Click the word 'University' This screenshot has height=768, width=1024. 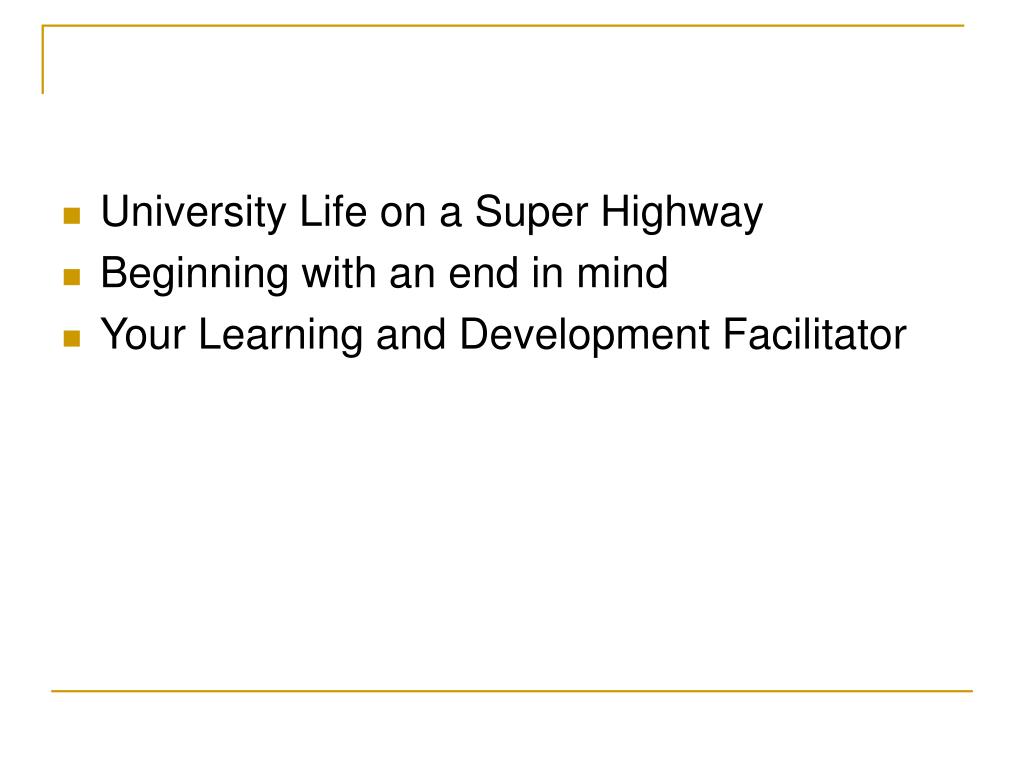click(193, 212)
